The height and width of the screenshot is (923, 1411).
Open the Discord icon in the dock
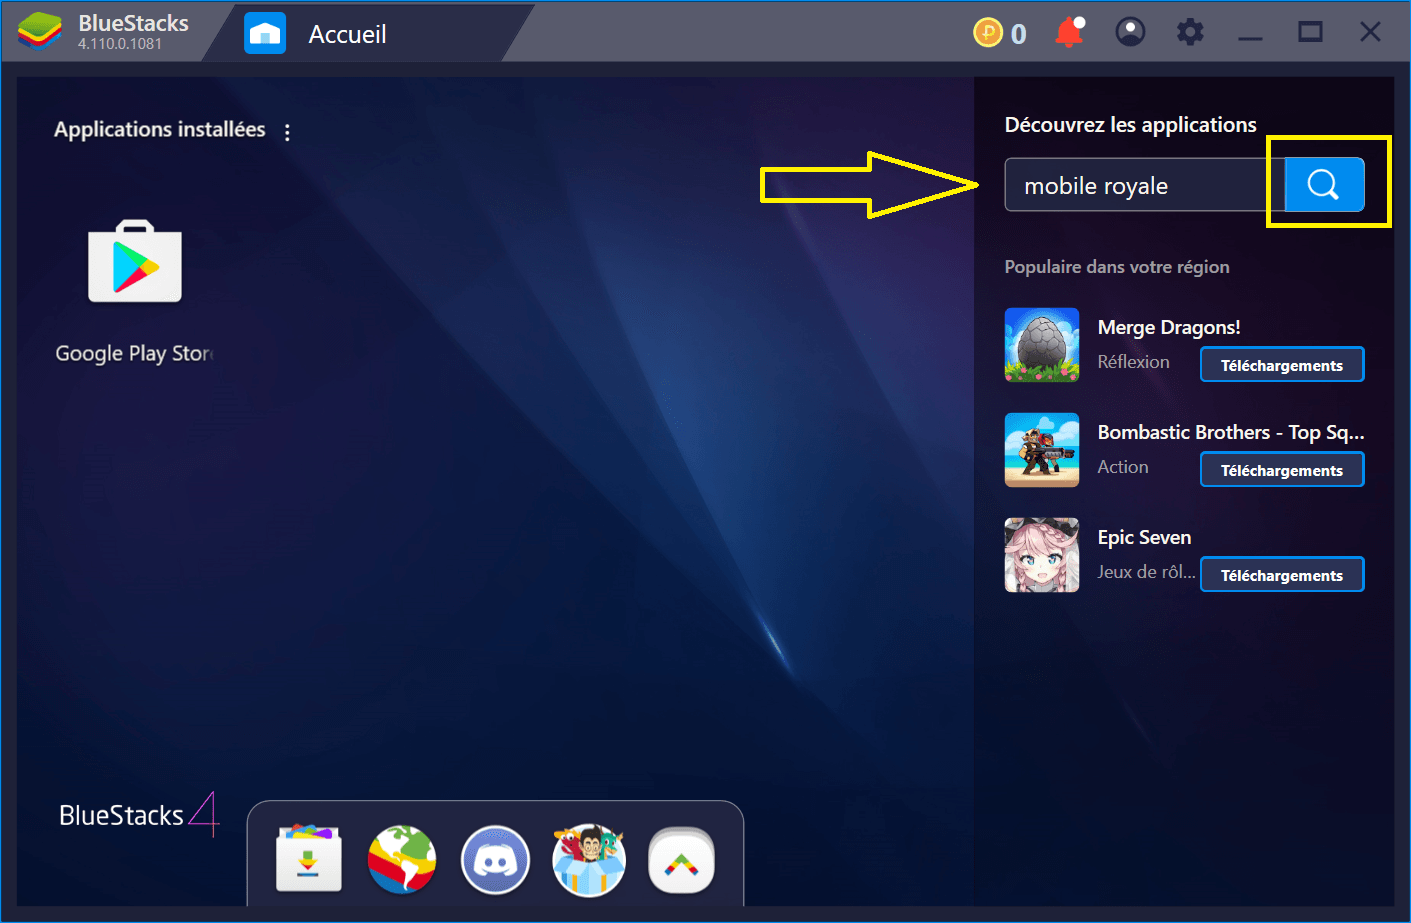point(495,860)
